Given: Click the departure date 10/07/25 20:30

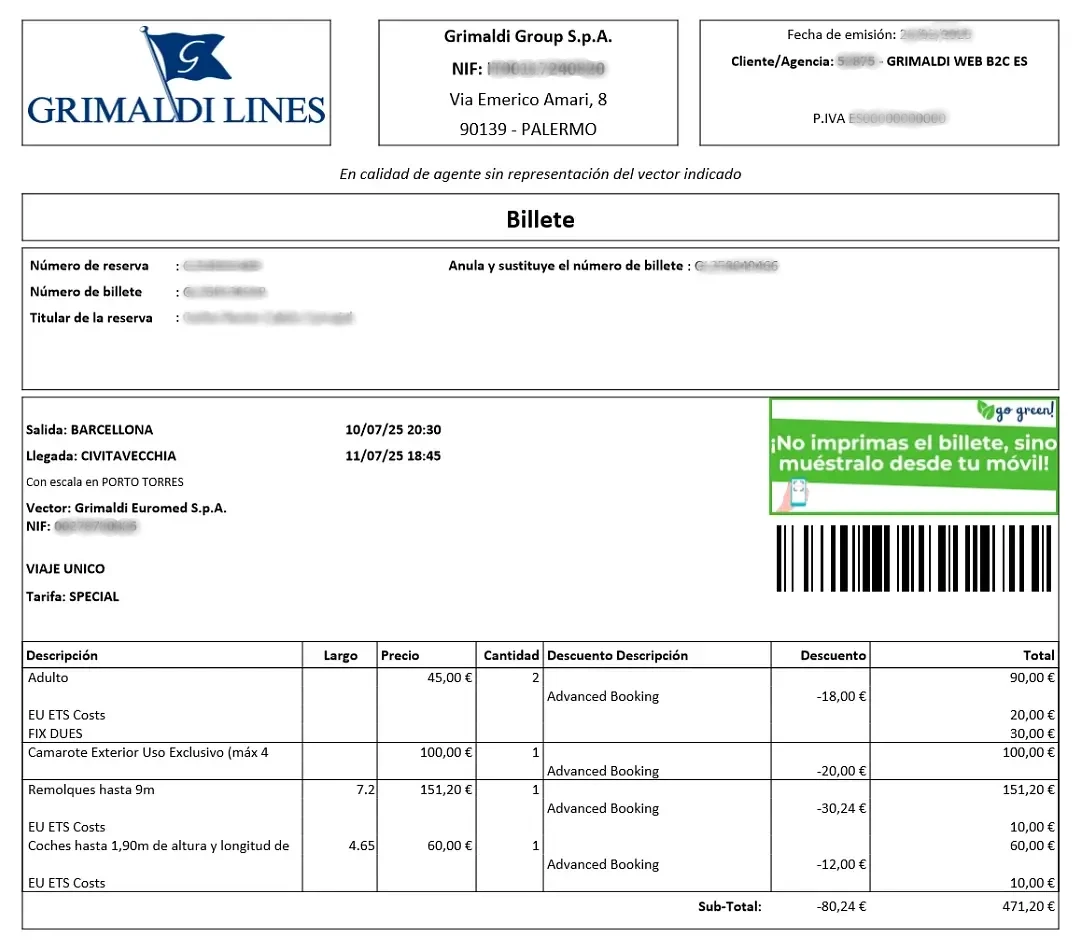Looking at the screenshot, I should tap(393, 430).
